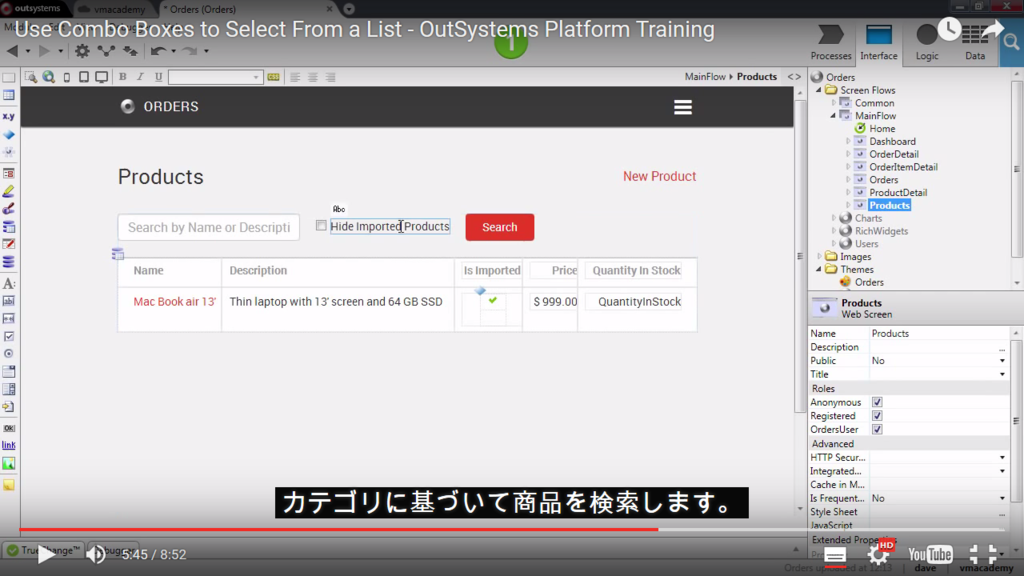Switch to the Data layer tab

[974, 43]
